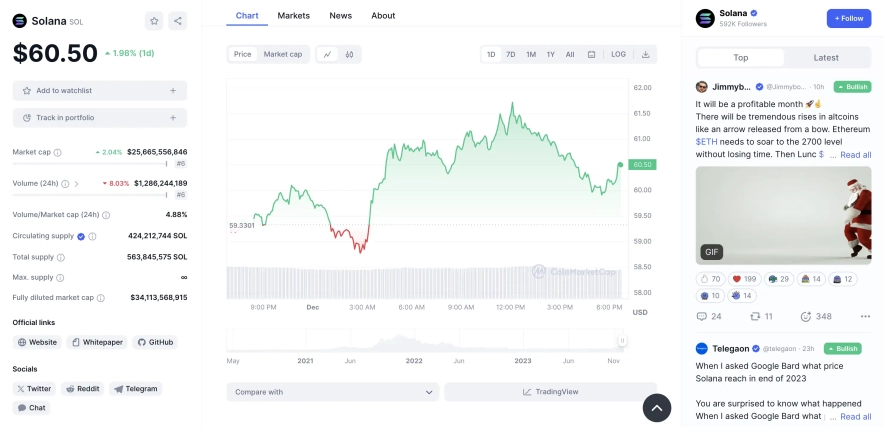This screenshot has height=427, width=884.
Task: Click the Add to watchlist button
Action: coord(99,91)
